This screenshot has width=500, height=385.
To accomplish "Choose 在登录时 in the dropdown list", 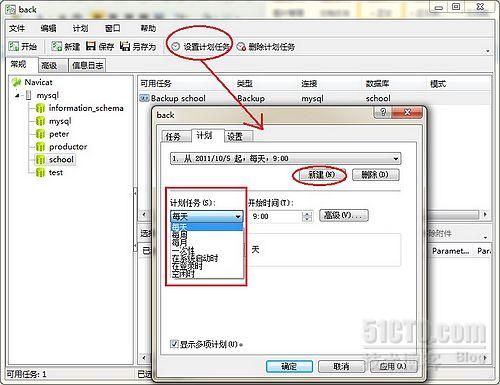I will (207, 266).
